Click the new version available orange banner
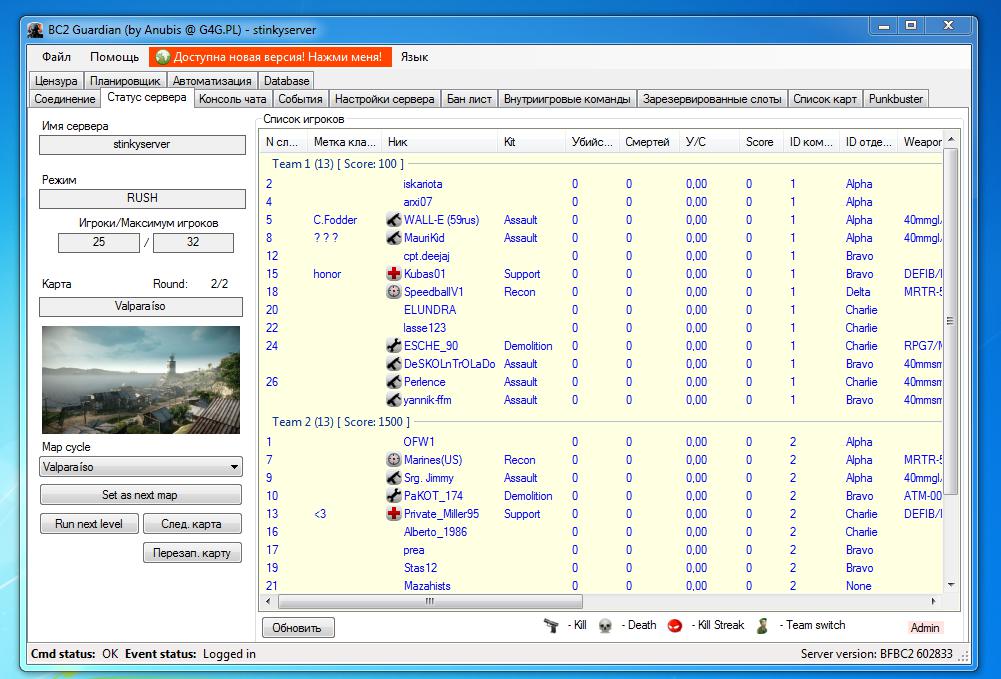The height and width of the screenshot is (679, 1001). coord(271,57)
